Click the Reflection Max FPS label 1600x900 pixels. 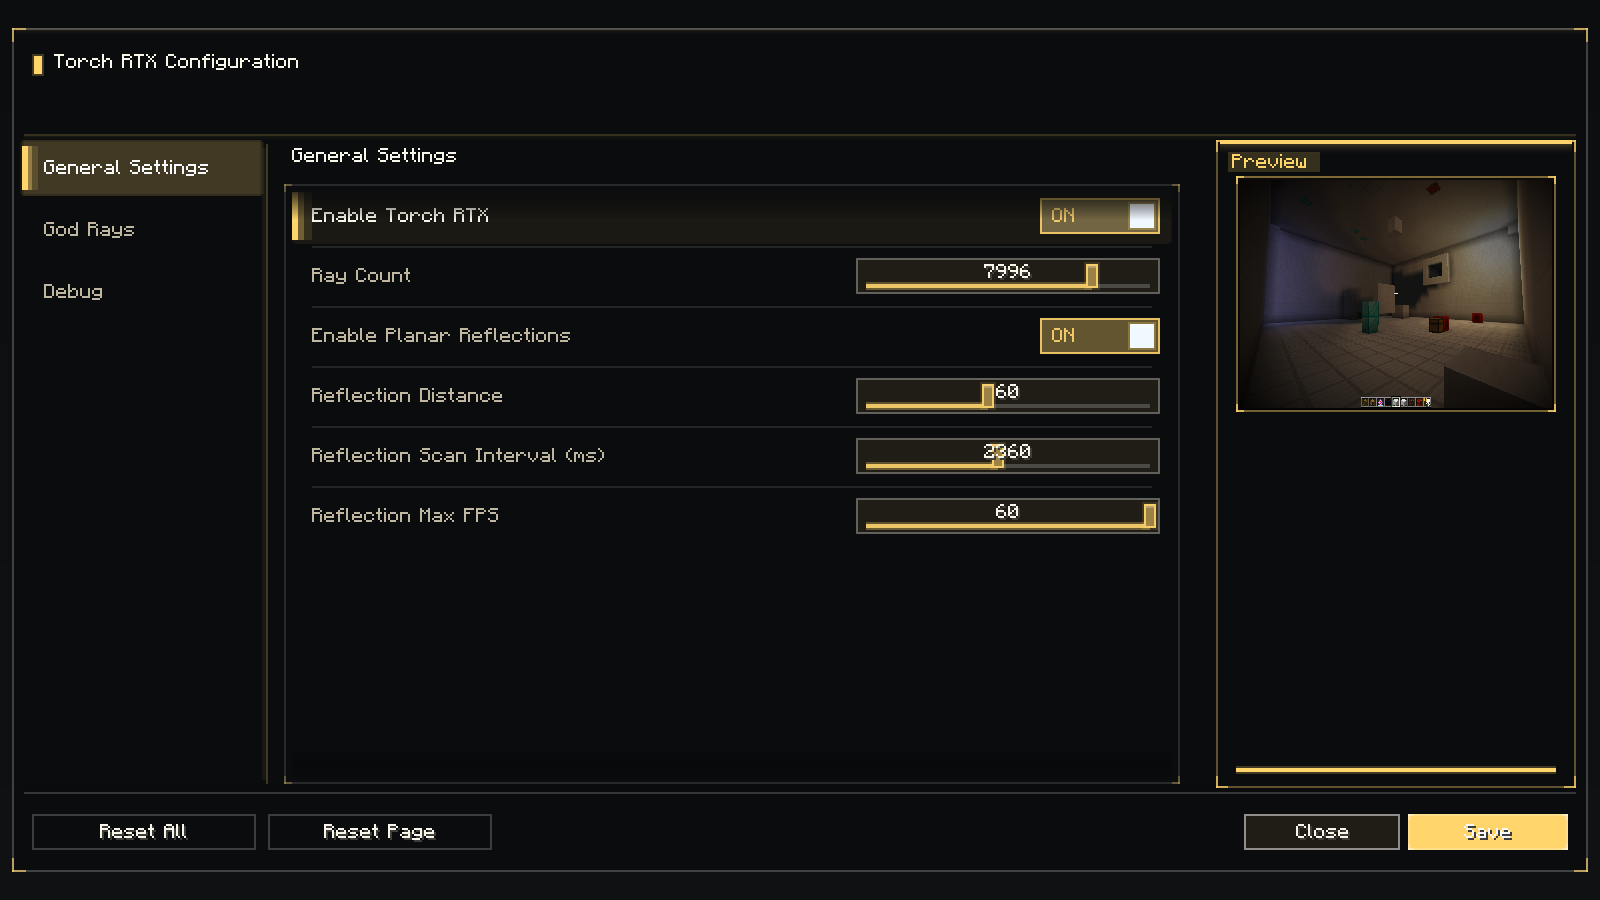[405, 516]
